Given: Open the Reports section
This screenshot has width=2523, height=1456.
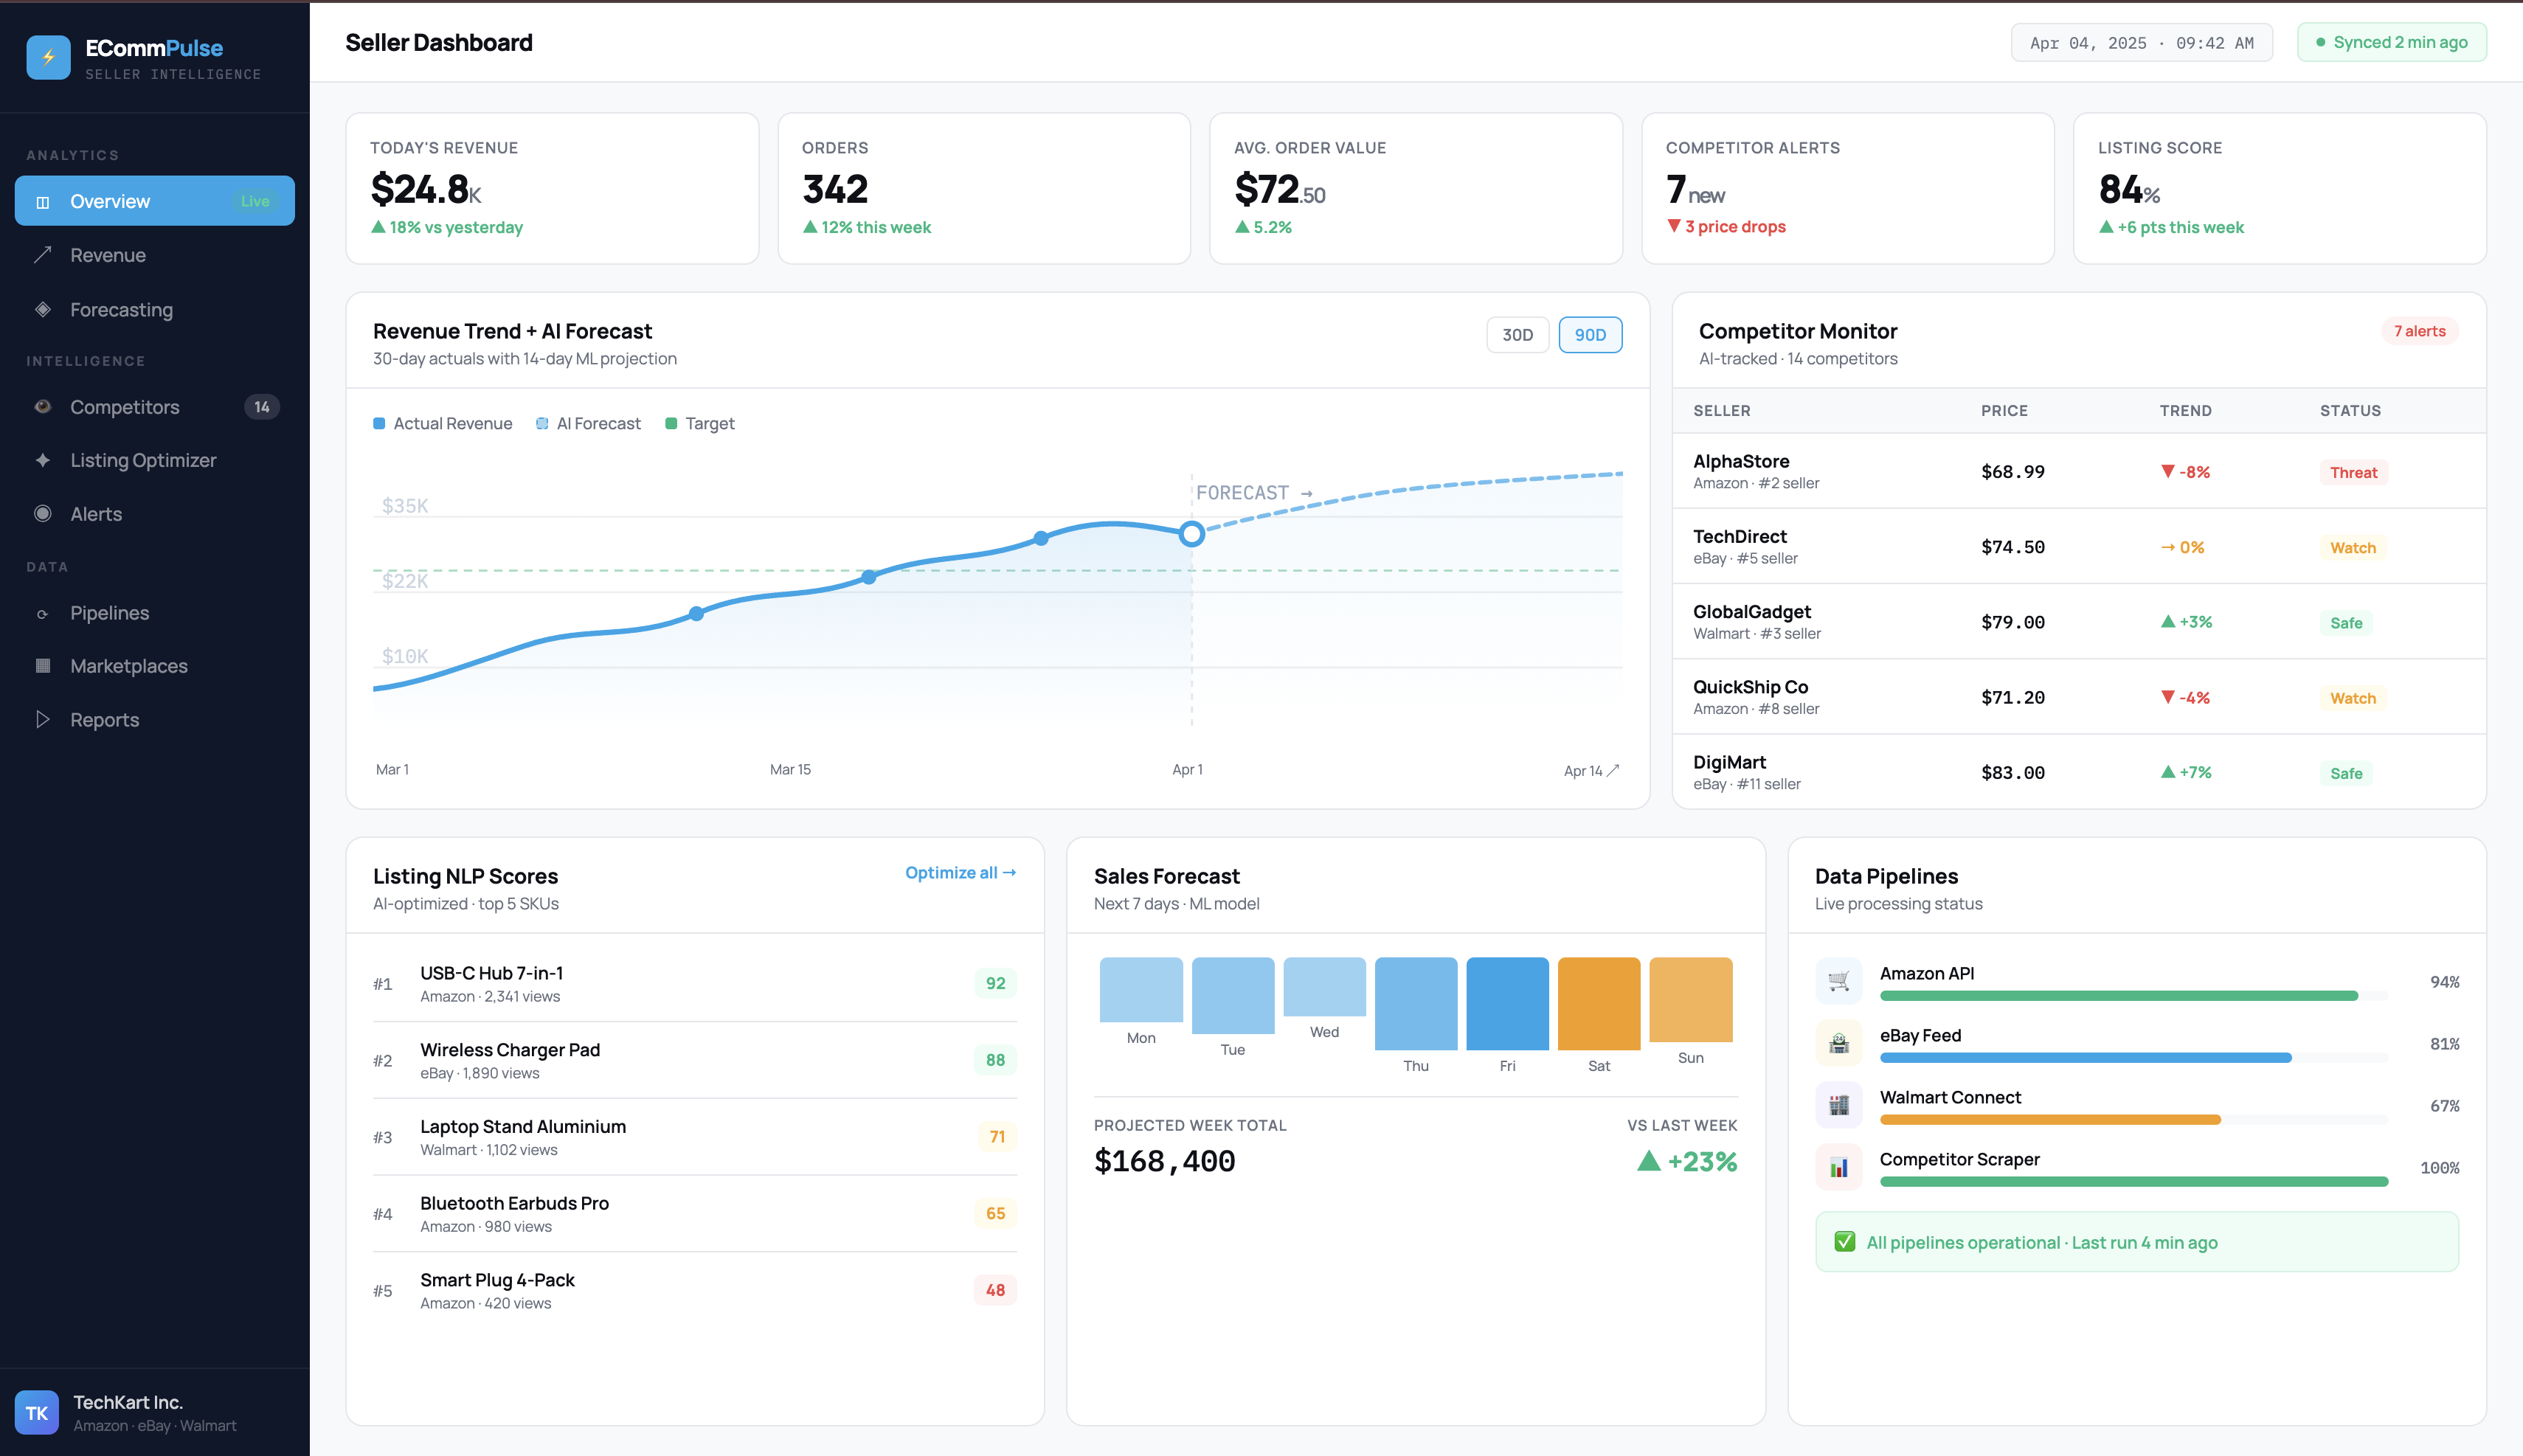Looking at the screenshot, I should pos(104,719).
